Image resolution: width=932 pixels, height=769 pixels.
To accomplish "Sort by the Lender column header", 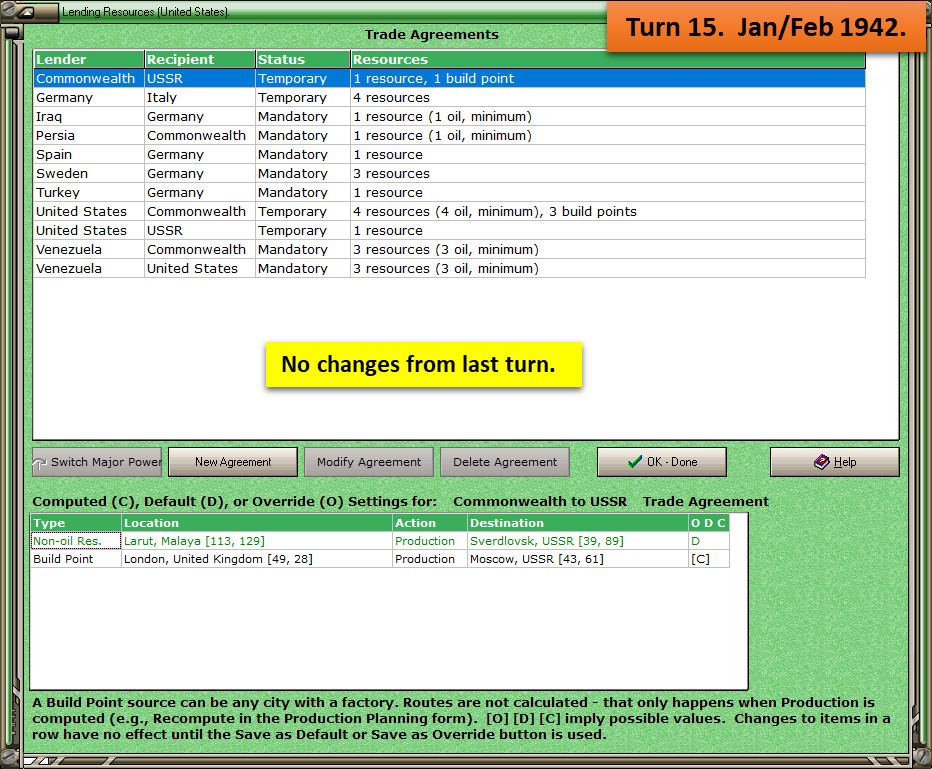I will [x=89, y=59].
